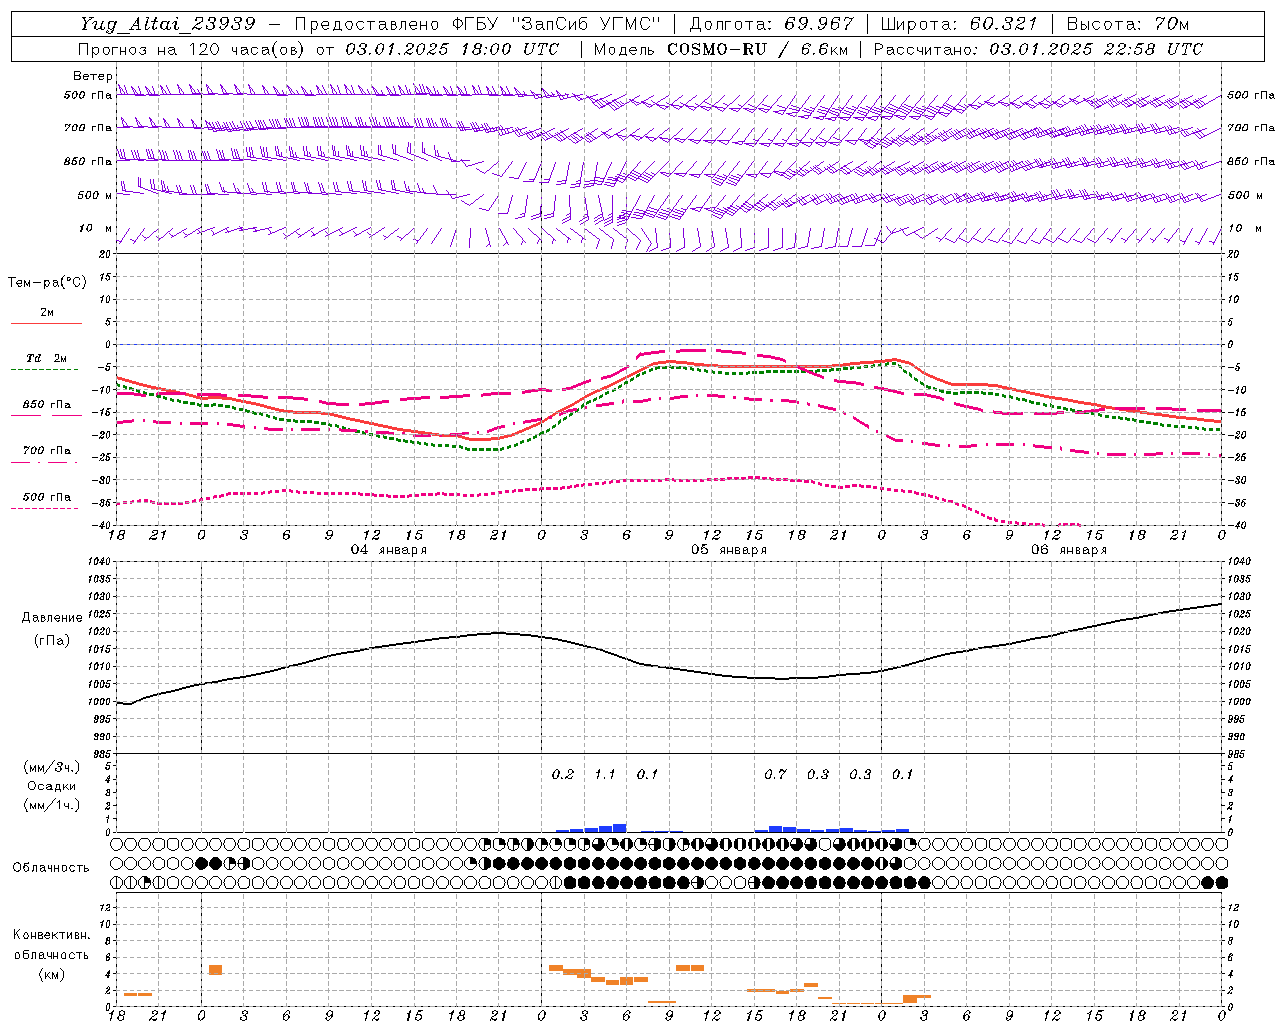This screenshot has width=1280, height=1024.
Task: Click the 1.1 precipitation amount value
Action: (x=605, y=775)
